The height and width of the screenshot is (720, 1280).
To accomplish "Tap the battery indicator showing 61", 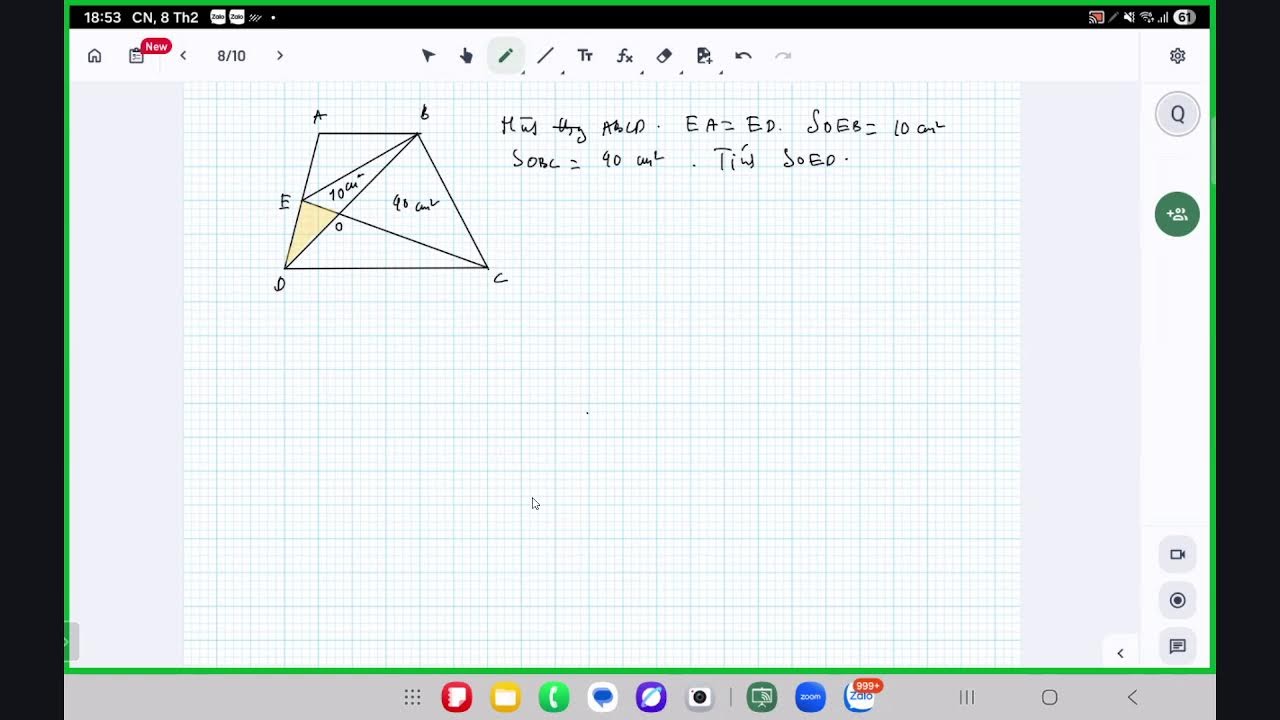I will coord(1184,17).
